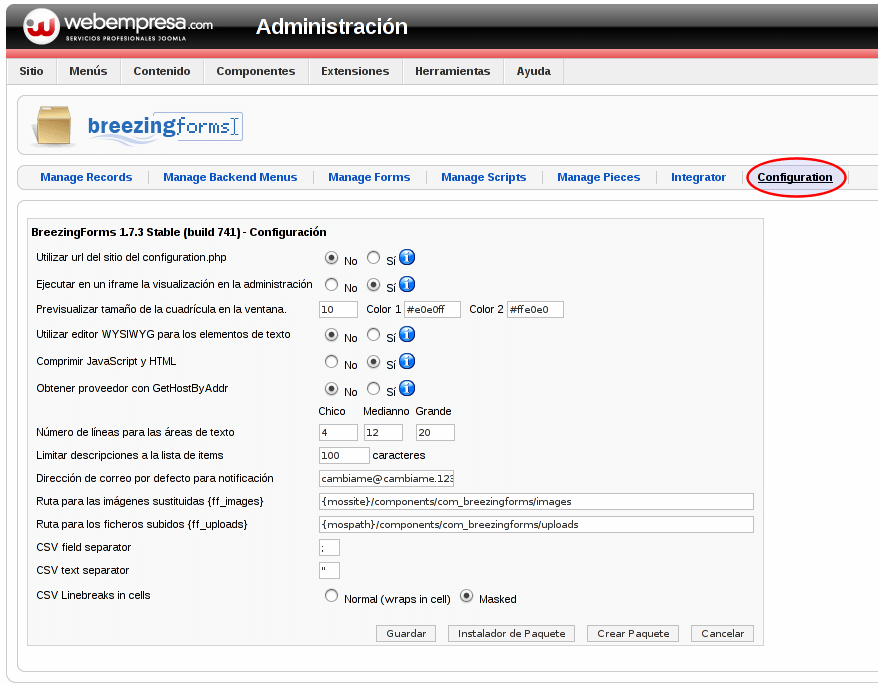Viewport: 878px width, 685px height.
Task: Edit the CSV field separator box
Action: [x=329, y=547]
